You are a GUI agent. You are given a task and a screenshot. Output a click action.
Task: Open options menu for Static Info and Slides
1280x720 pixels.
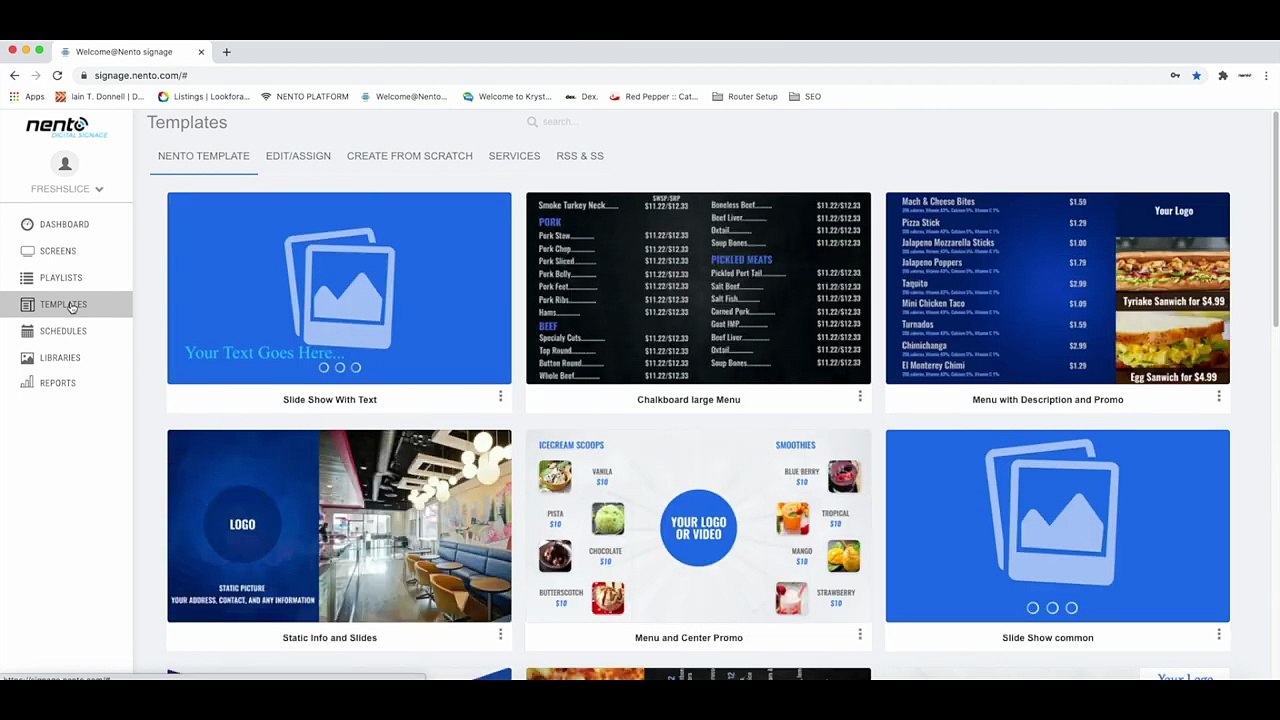501,635
